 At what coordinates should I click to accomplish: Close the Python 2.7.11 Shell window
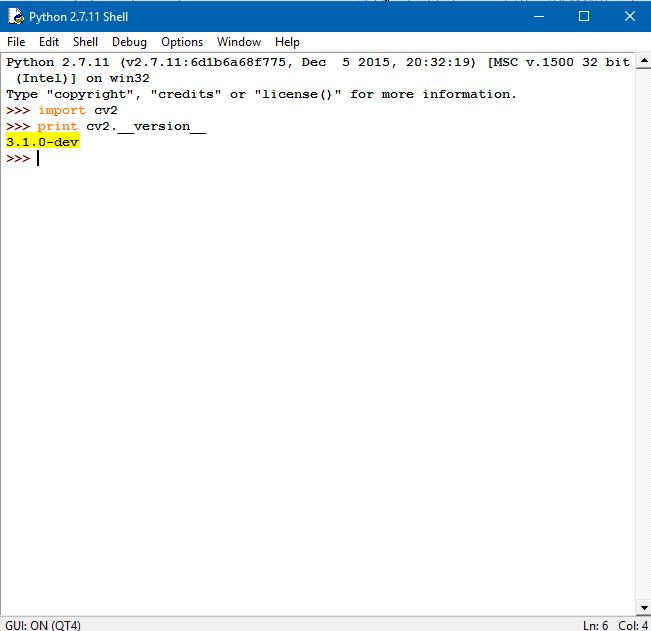(629, 16)
